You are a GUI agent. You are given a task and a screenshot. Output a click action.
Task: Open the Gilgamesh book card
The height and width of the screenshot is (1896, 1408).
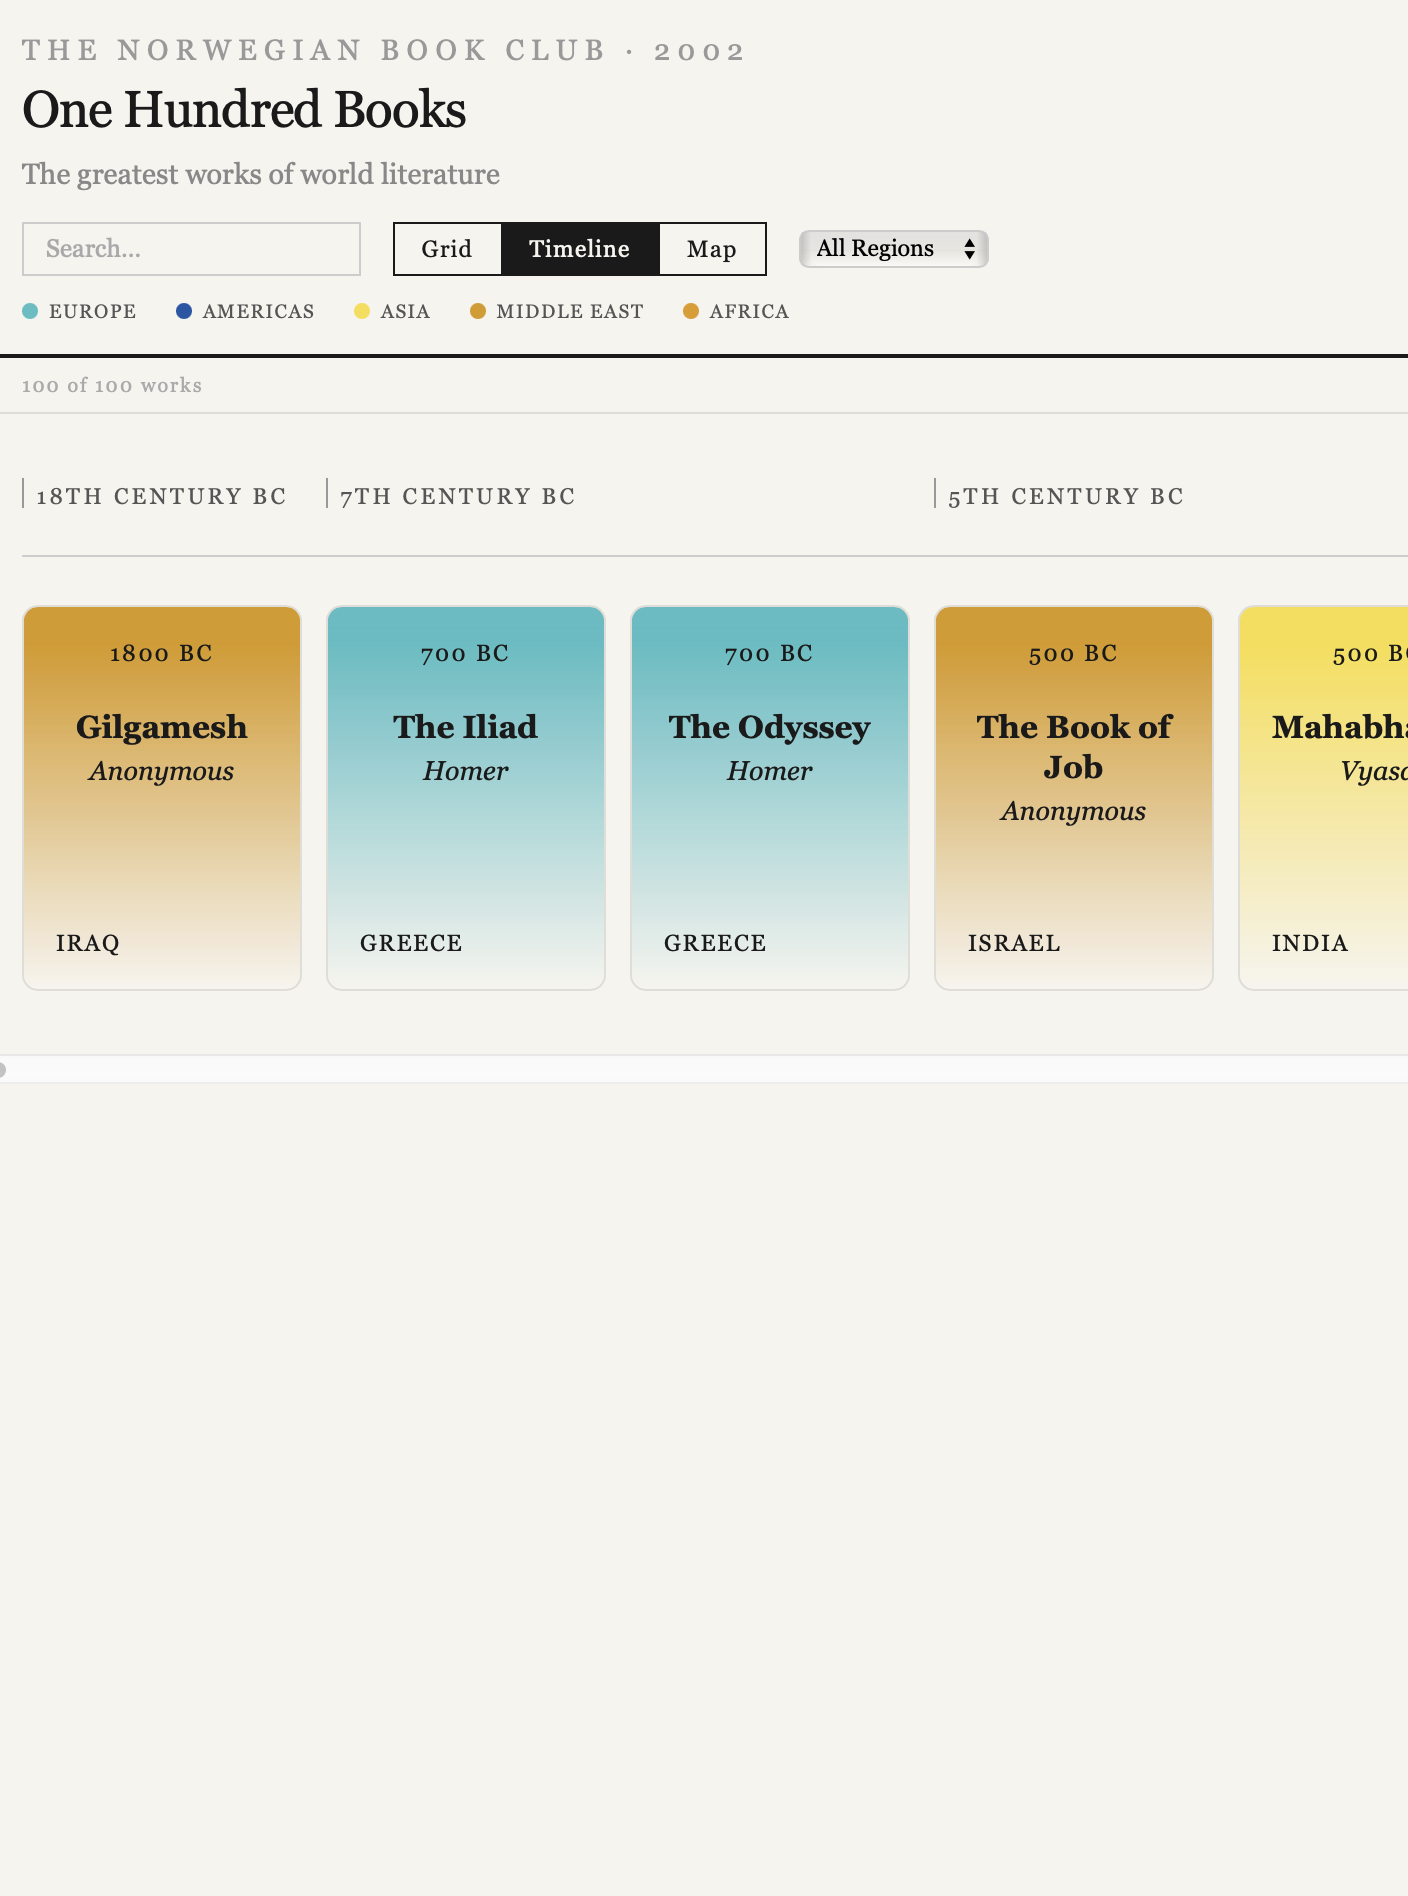coord(162,798)
